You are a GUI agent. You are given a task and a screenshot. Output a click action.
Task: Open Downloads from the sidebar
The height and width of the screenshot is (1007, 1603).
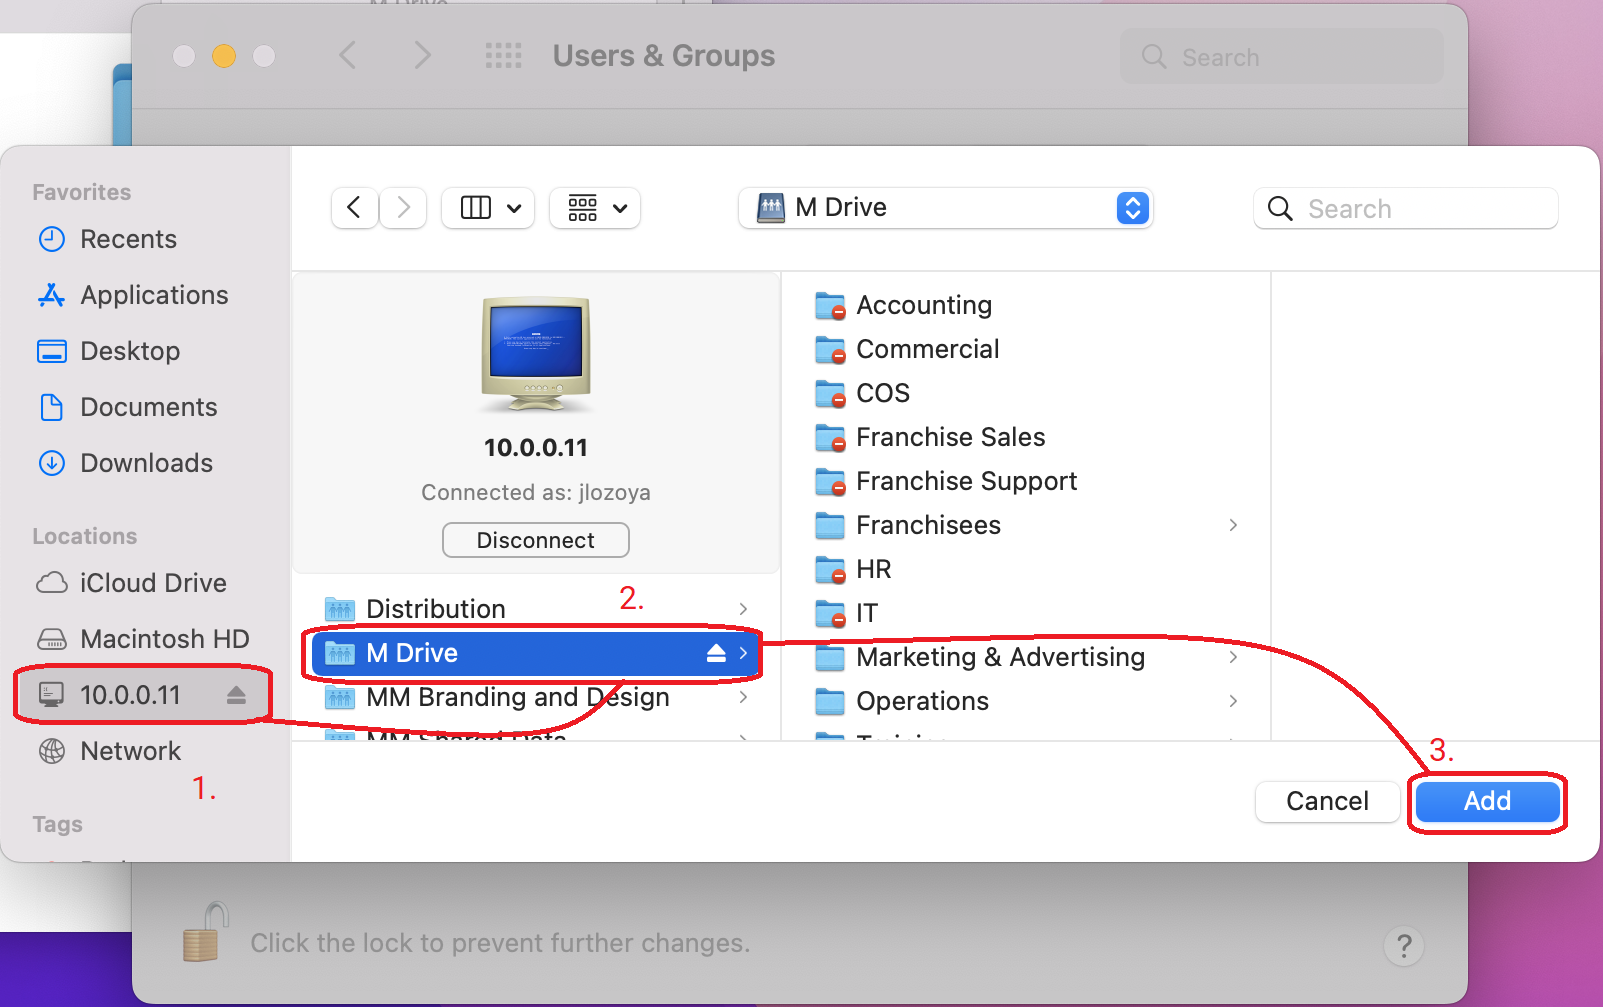pos(146,463)
